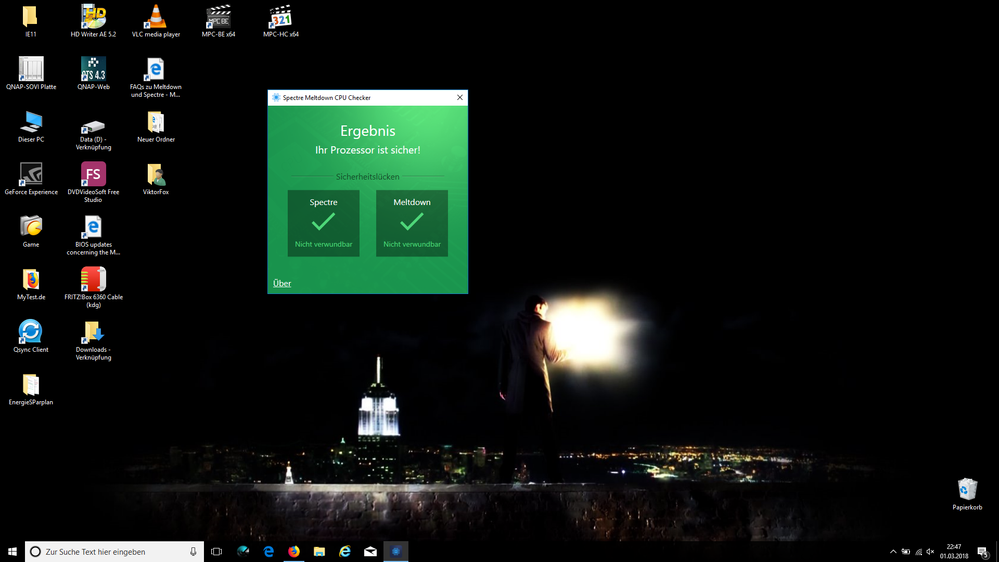Open File Explorer from the taskbar
Viewport: 999px width, 562px height.
319,551
